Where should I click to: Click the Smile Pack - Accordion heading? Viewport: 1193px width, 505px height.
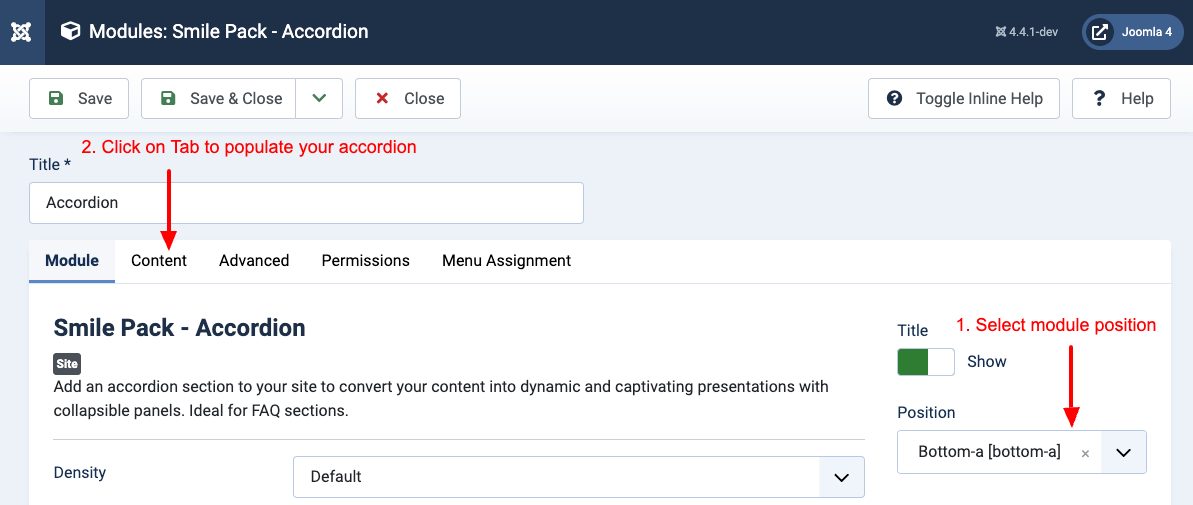click(180, 328)
